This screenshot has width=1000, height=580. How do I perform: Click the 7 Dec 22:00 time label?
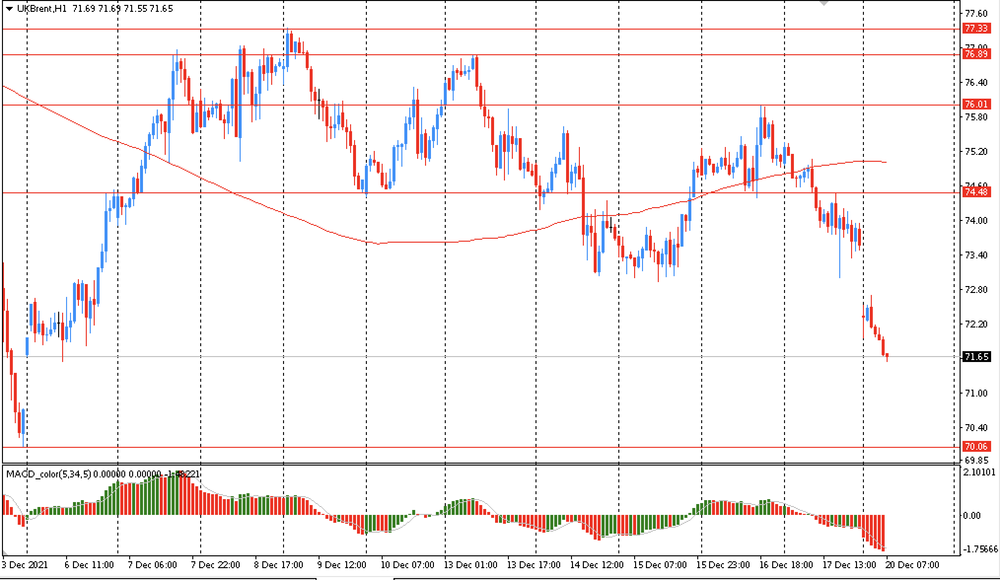click(x=216, y=565)
